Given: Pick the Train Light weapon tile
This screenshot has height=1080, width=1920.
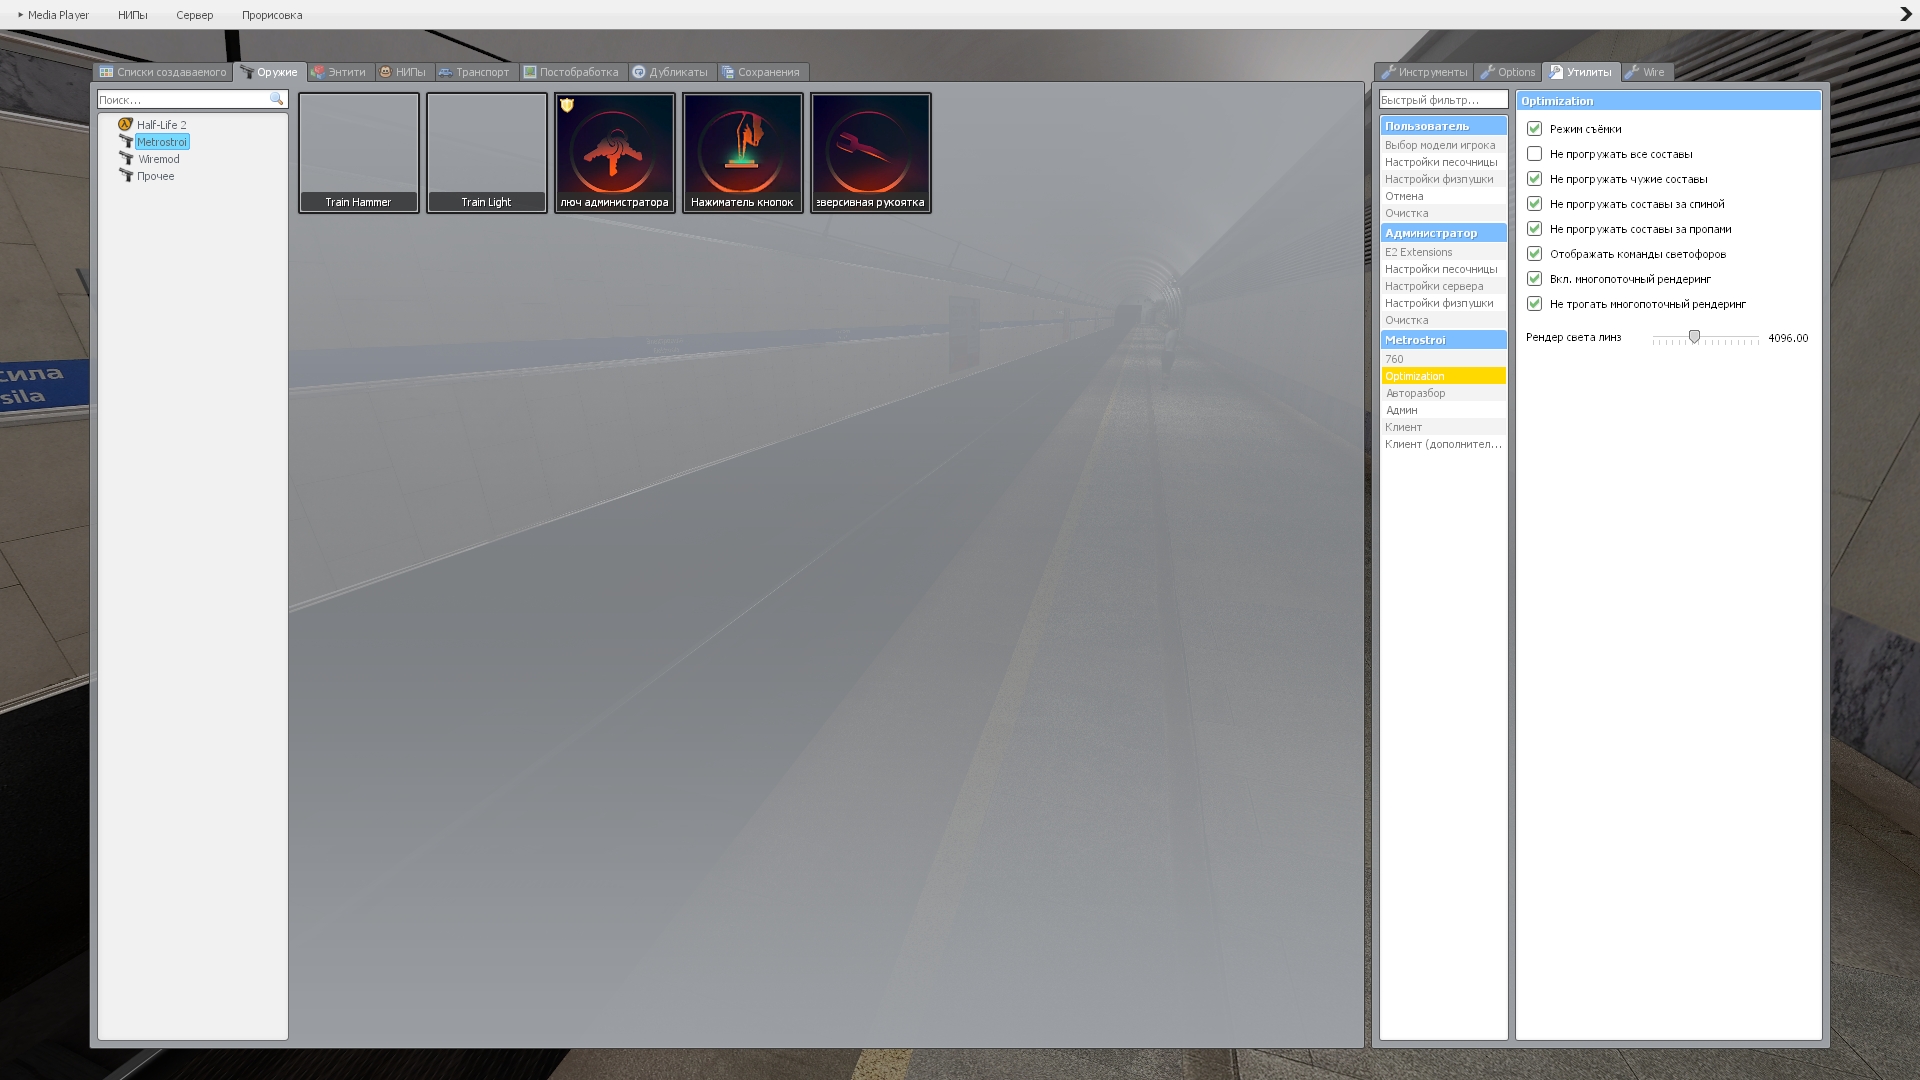Looking at the screenshot, I should (486, 152).
